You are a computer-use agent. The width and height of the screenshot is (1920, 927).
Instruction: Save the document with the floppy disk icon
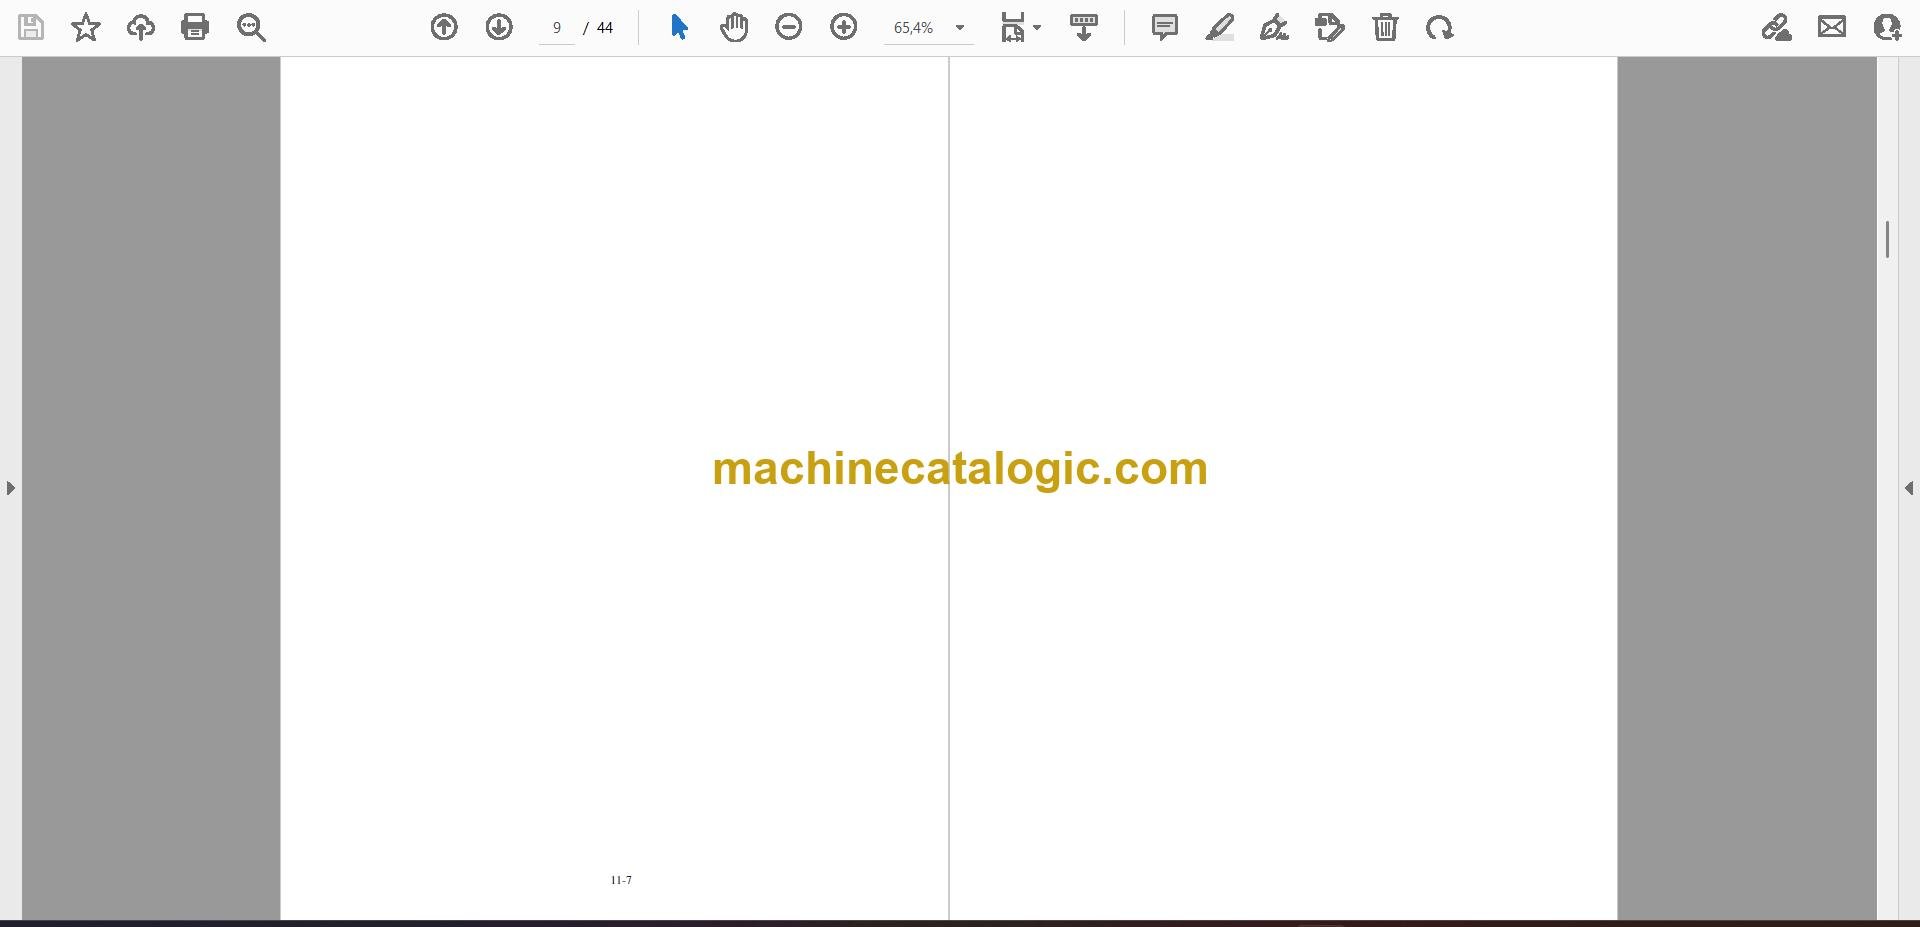[x=31, y=27]
